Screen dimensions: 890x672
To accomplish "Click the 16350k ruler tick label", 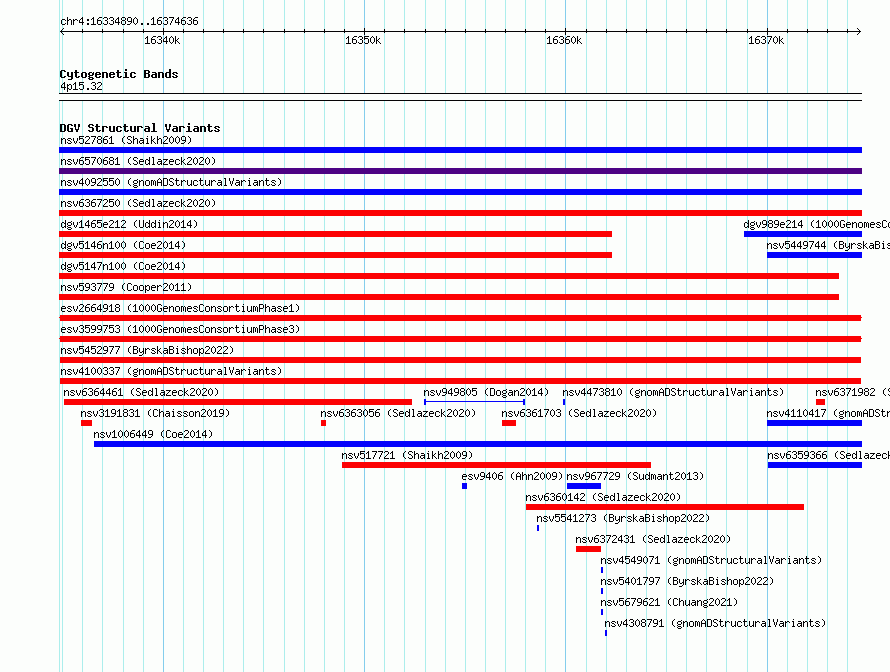I will coord(363,40).
